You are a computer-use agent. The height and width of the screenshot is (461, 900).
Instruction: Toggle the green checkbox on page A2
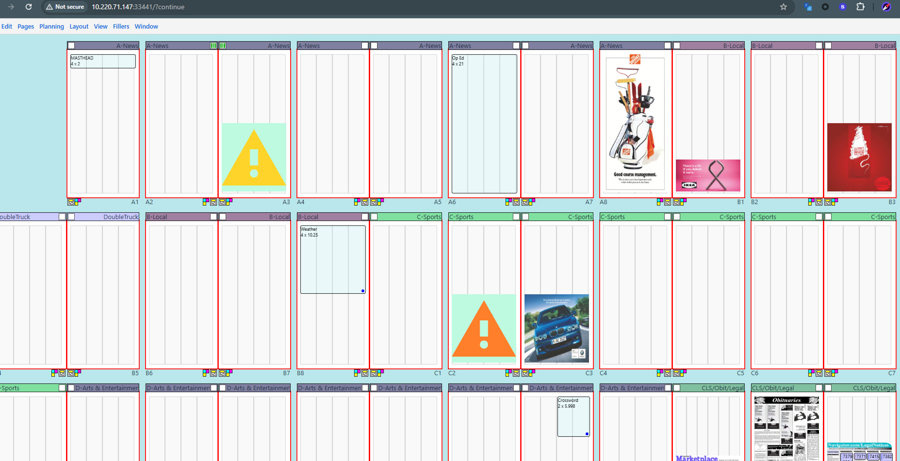point(214,46)
